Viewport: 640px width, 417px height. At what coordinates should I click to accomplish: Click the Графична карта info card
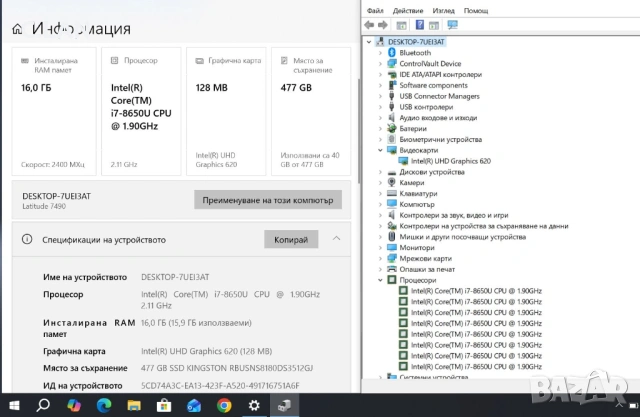click(226, 111)
